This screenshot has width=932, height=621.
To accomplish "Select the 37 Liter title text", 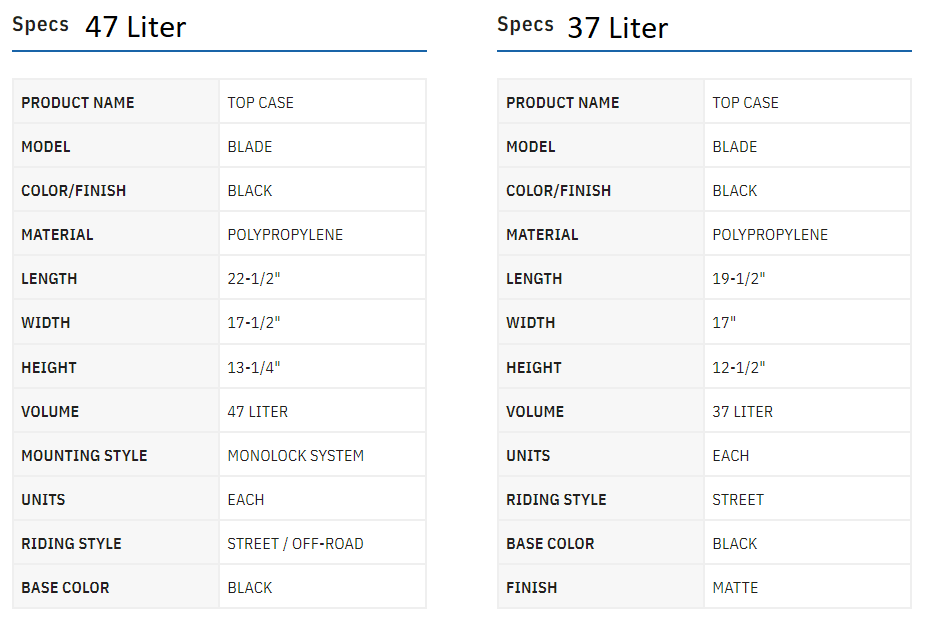I will pos(617,28).
